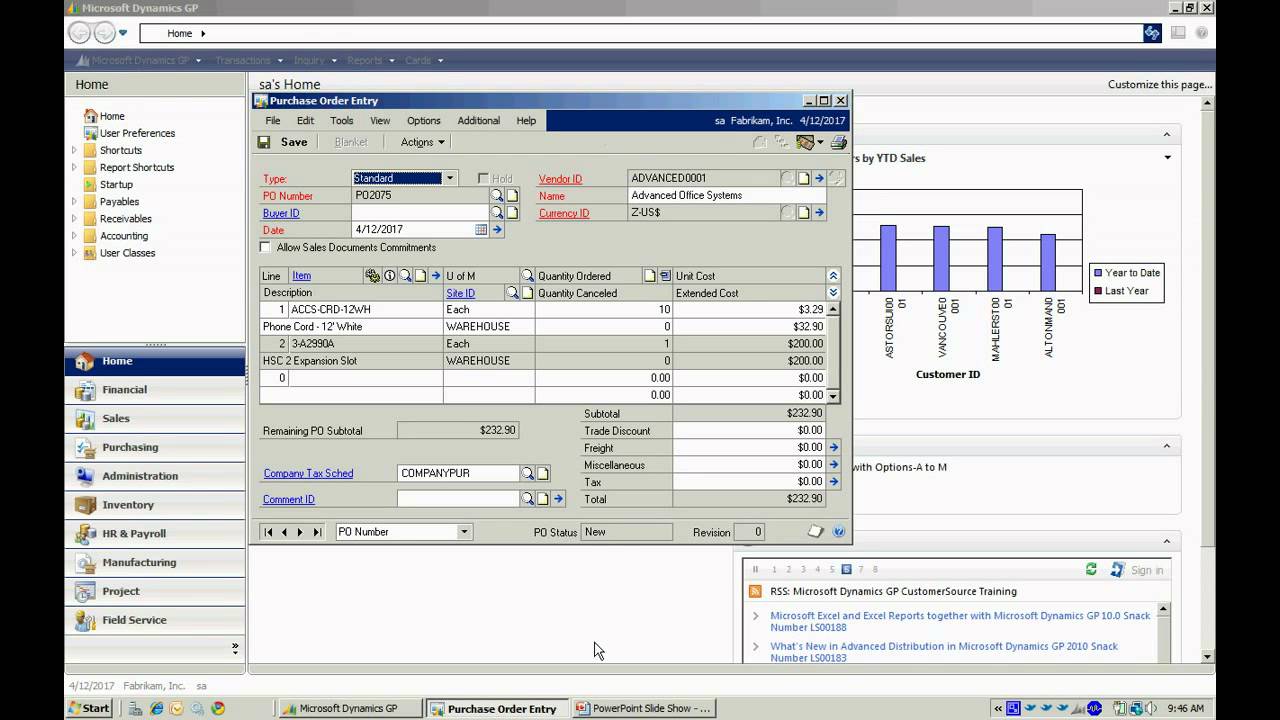1280x720 pixels.
Task: Open the calendar icon in Date field
Action: pyautogui.click(x=481, y=230)
